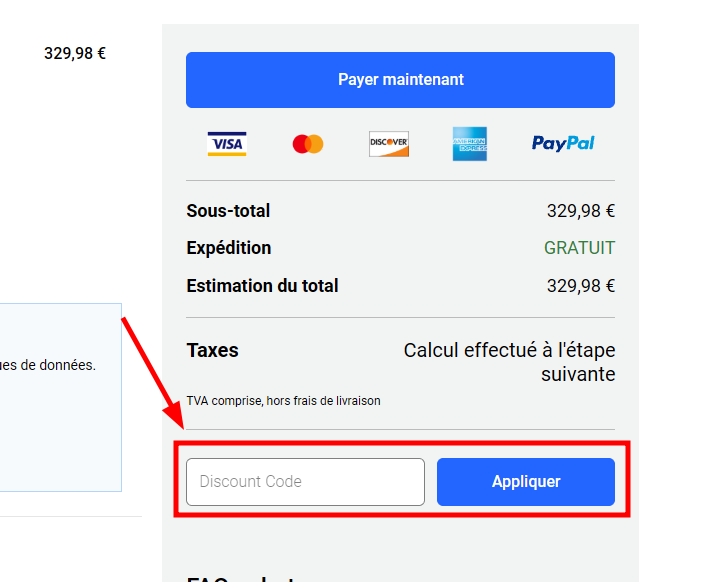Click the product price at top left

pos(75,54)
